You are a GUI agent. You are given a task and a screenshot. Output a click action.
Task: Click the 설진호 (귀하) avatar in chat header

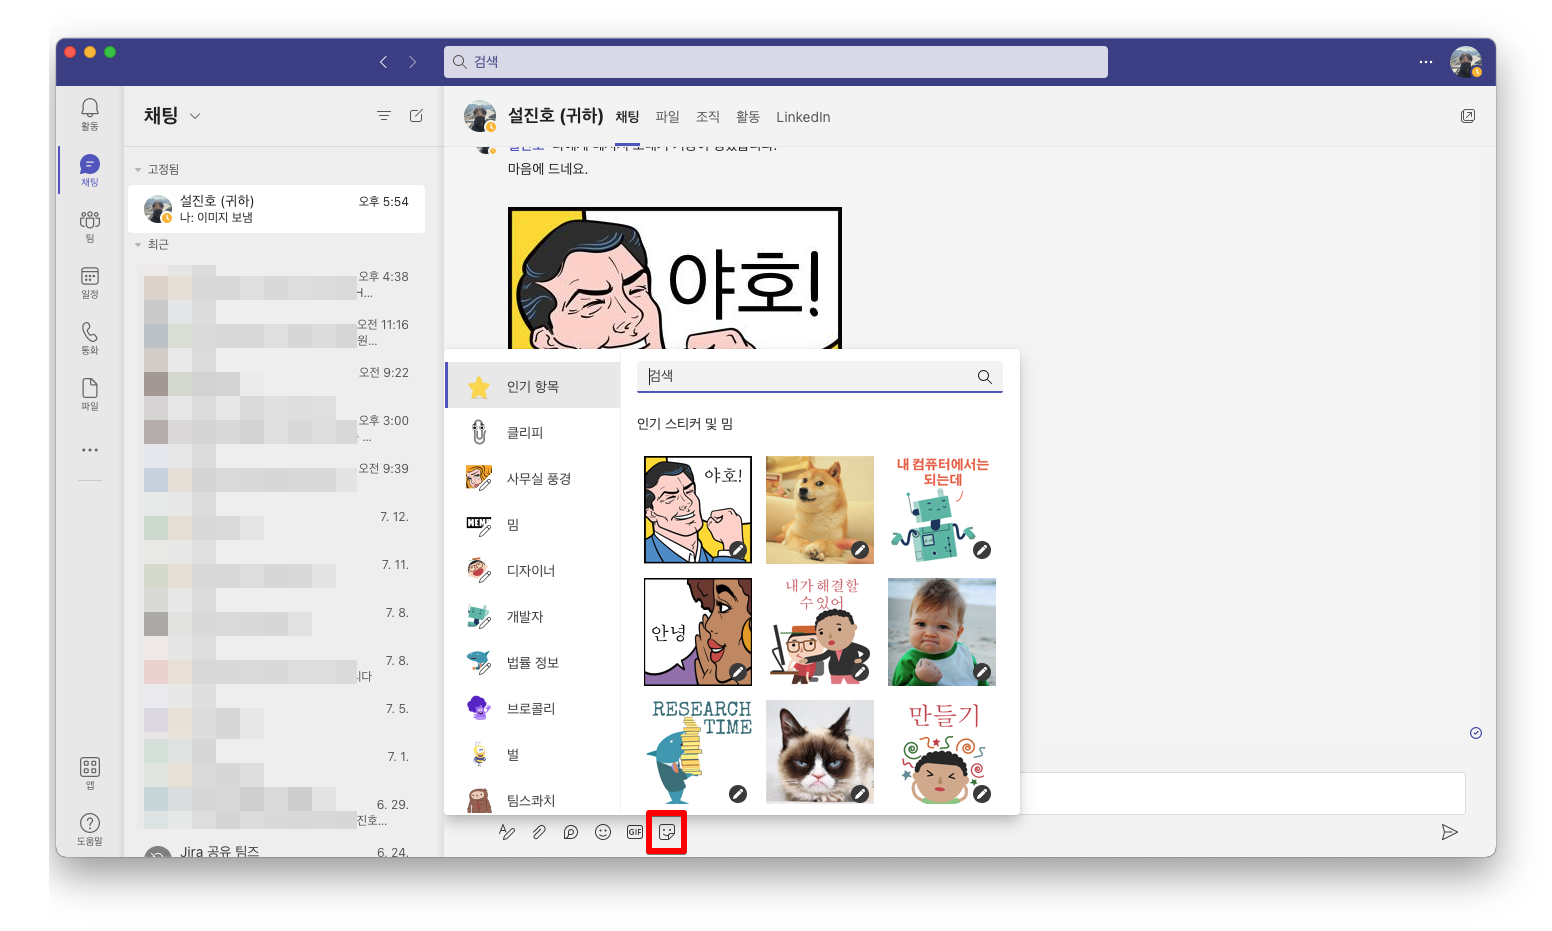(x=480, y=116)
